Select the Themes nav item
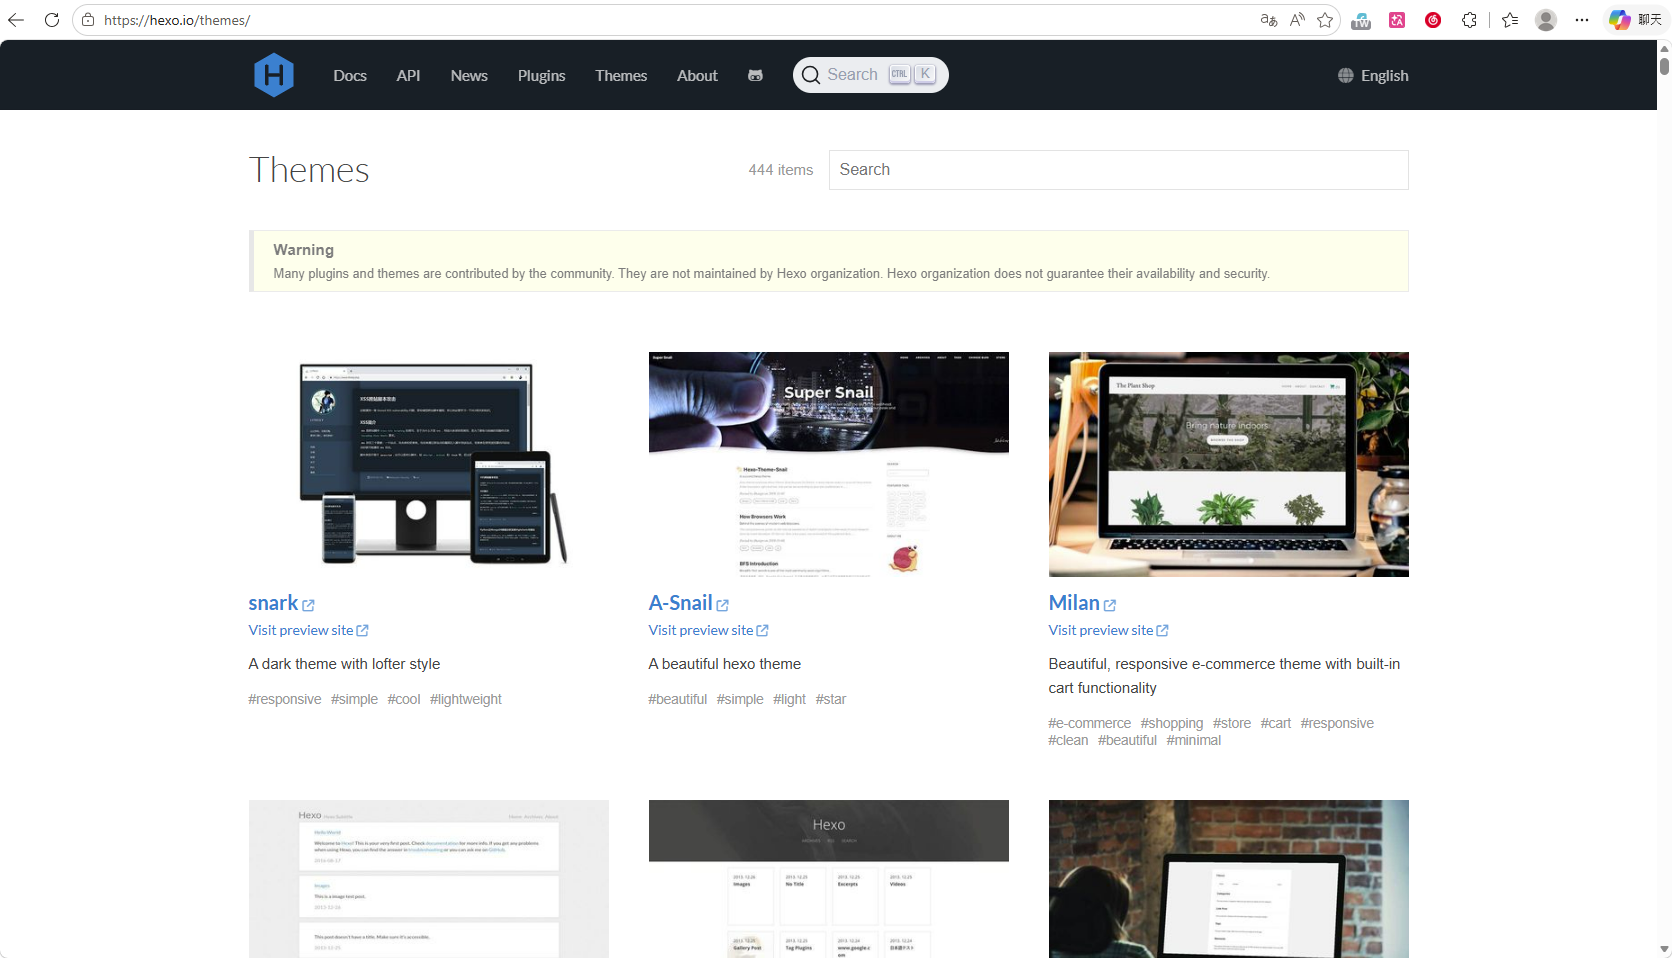 tap(621, 76)
